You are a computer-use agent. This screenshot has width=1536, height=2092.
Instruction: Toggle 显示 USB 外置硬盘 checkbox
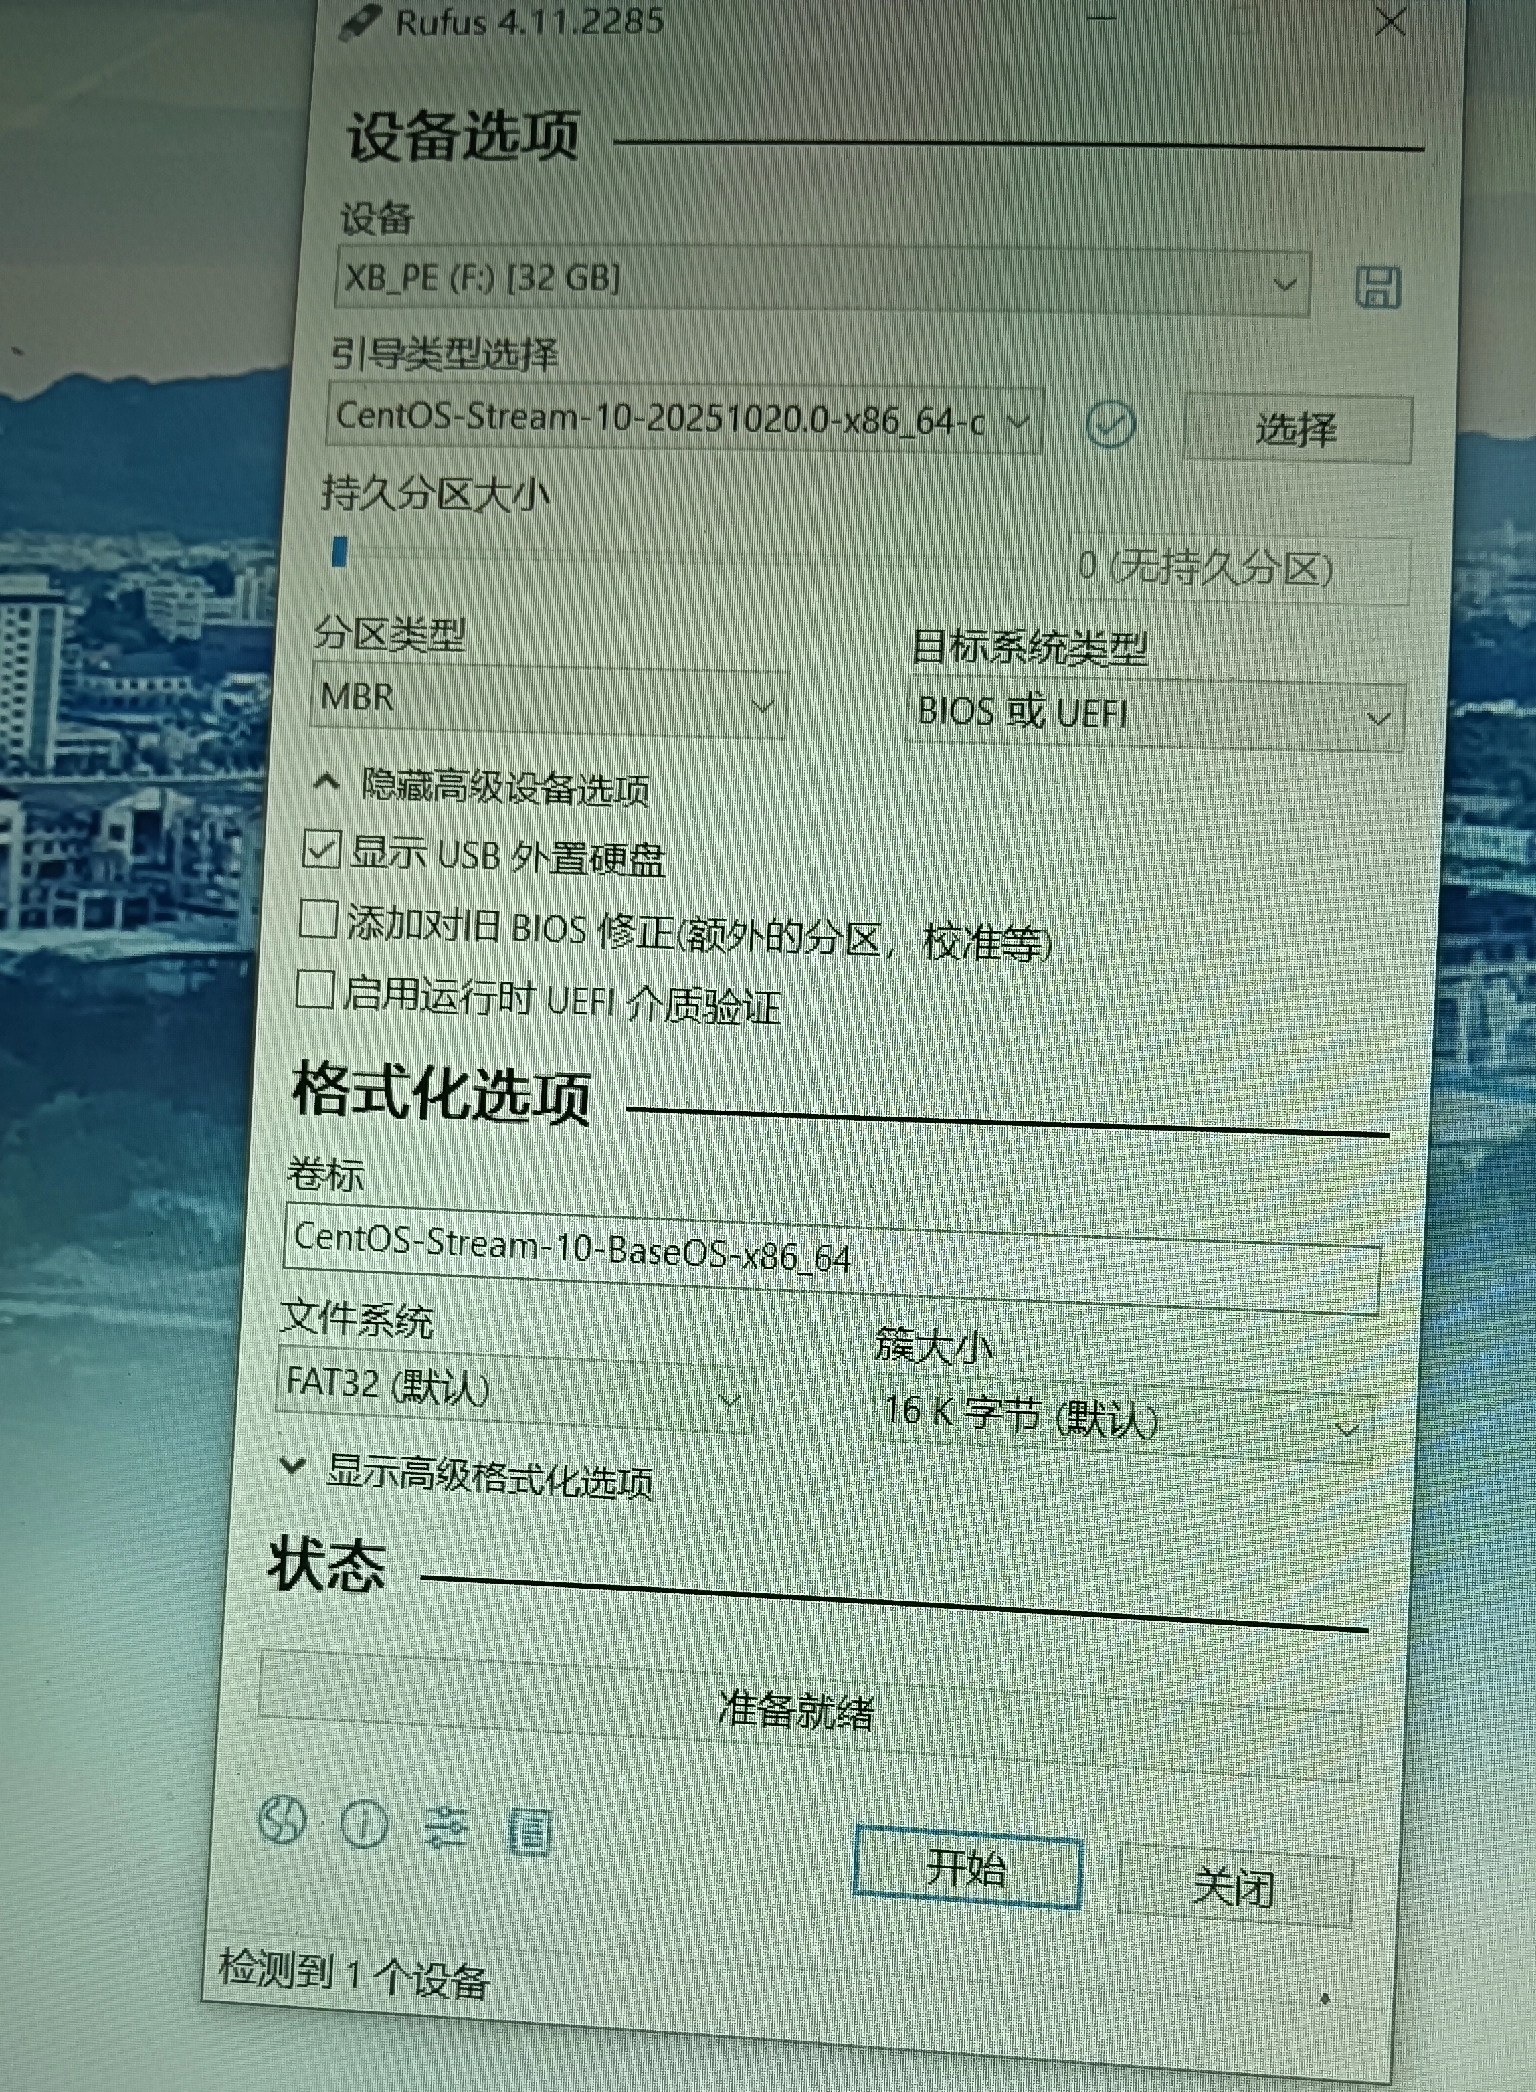pyautogui.click(x=322, y=849)
